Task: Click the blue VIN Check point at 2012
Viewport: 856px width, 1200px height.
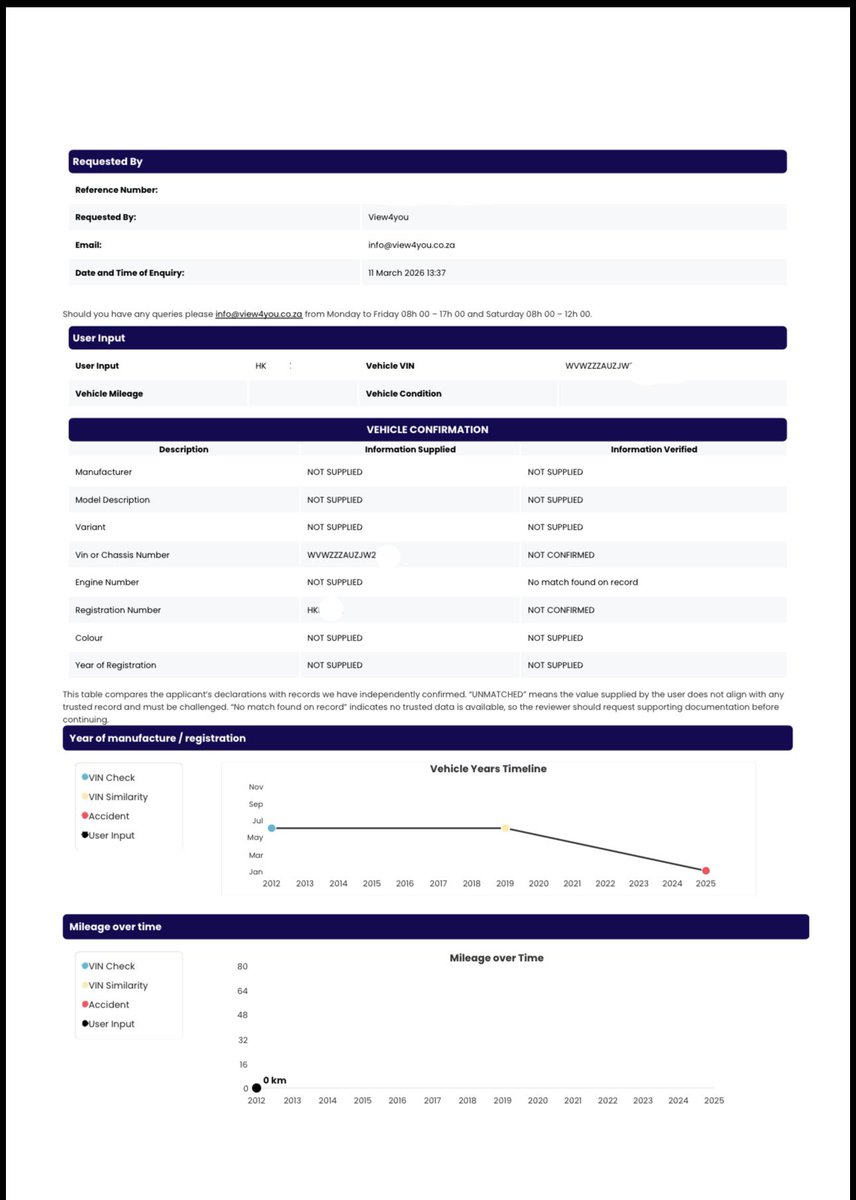Action: (271, 828)
